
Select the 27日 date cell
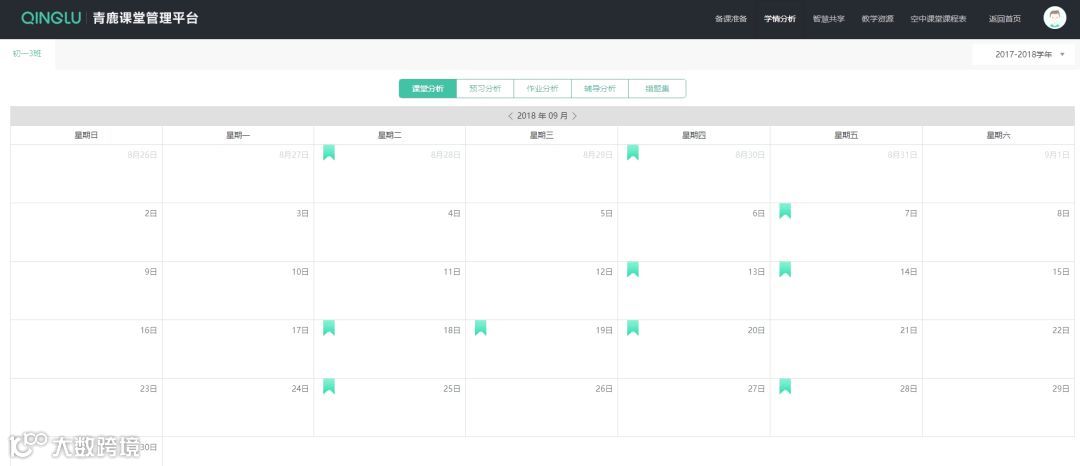(x=694, y=407)
